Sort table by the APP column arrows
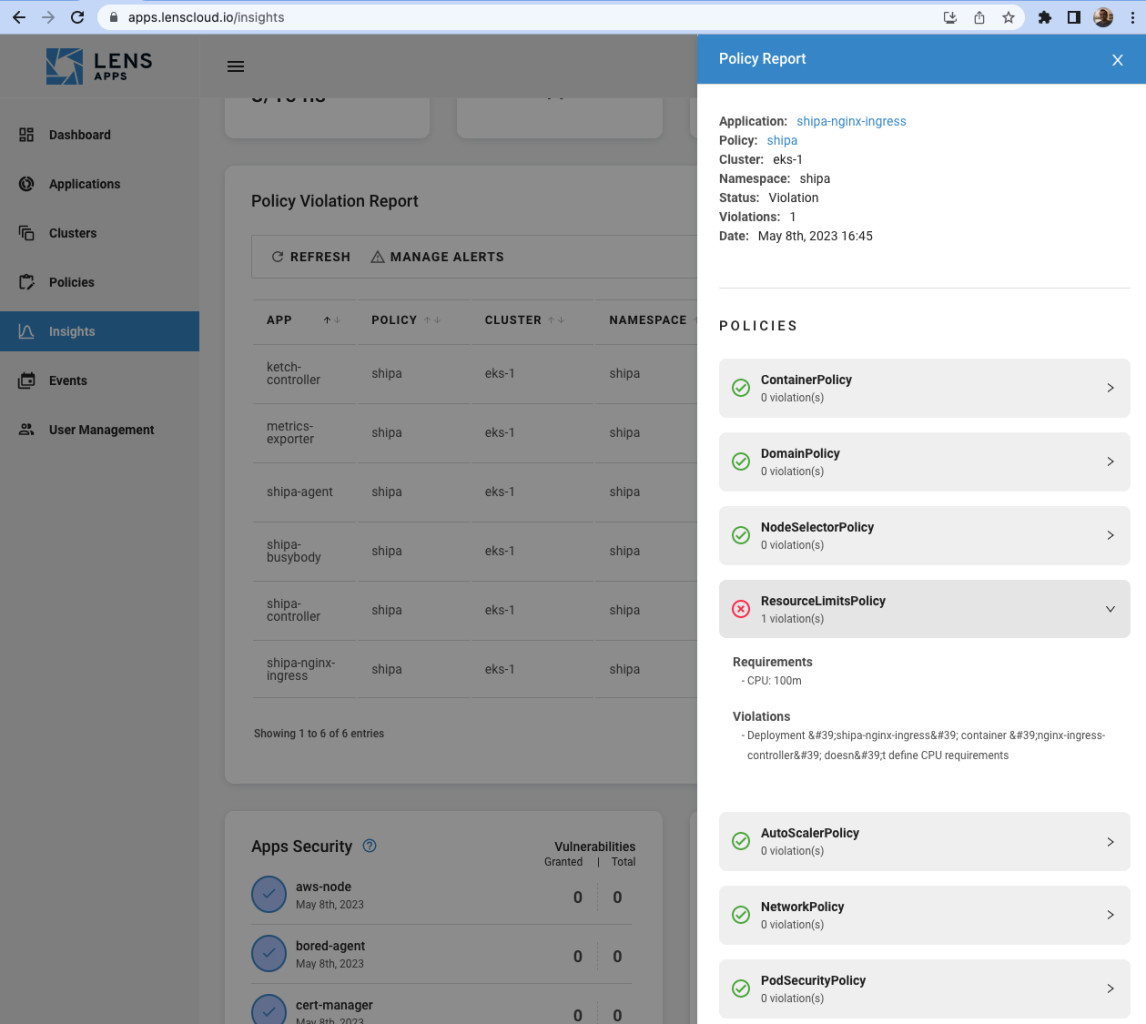The image size is (1146, 1024). click(332, 320)
